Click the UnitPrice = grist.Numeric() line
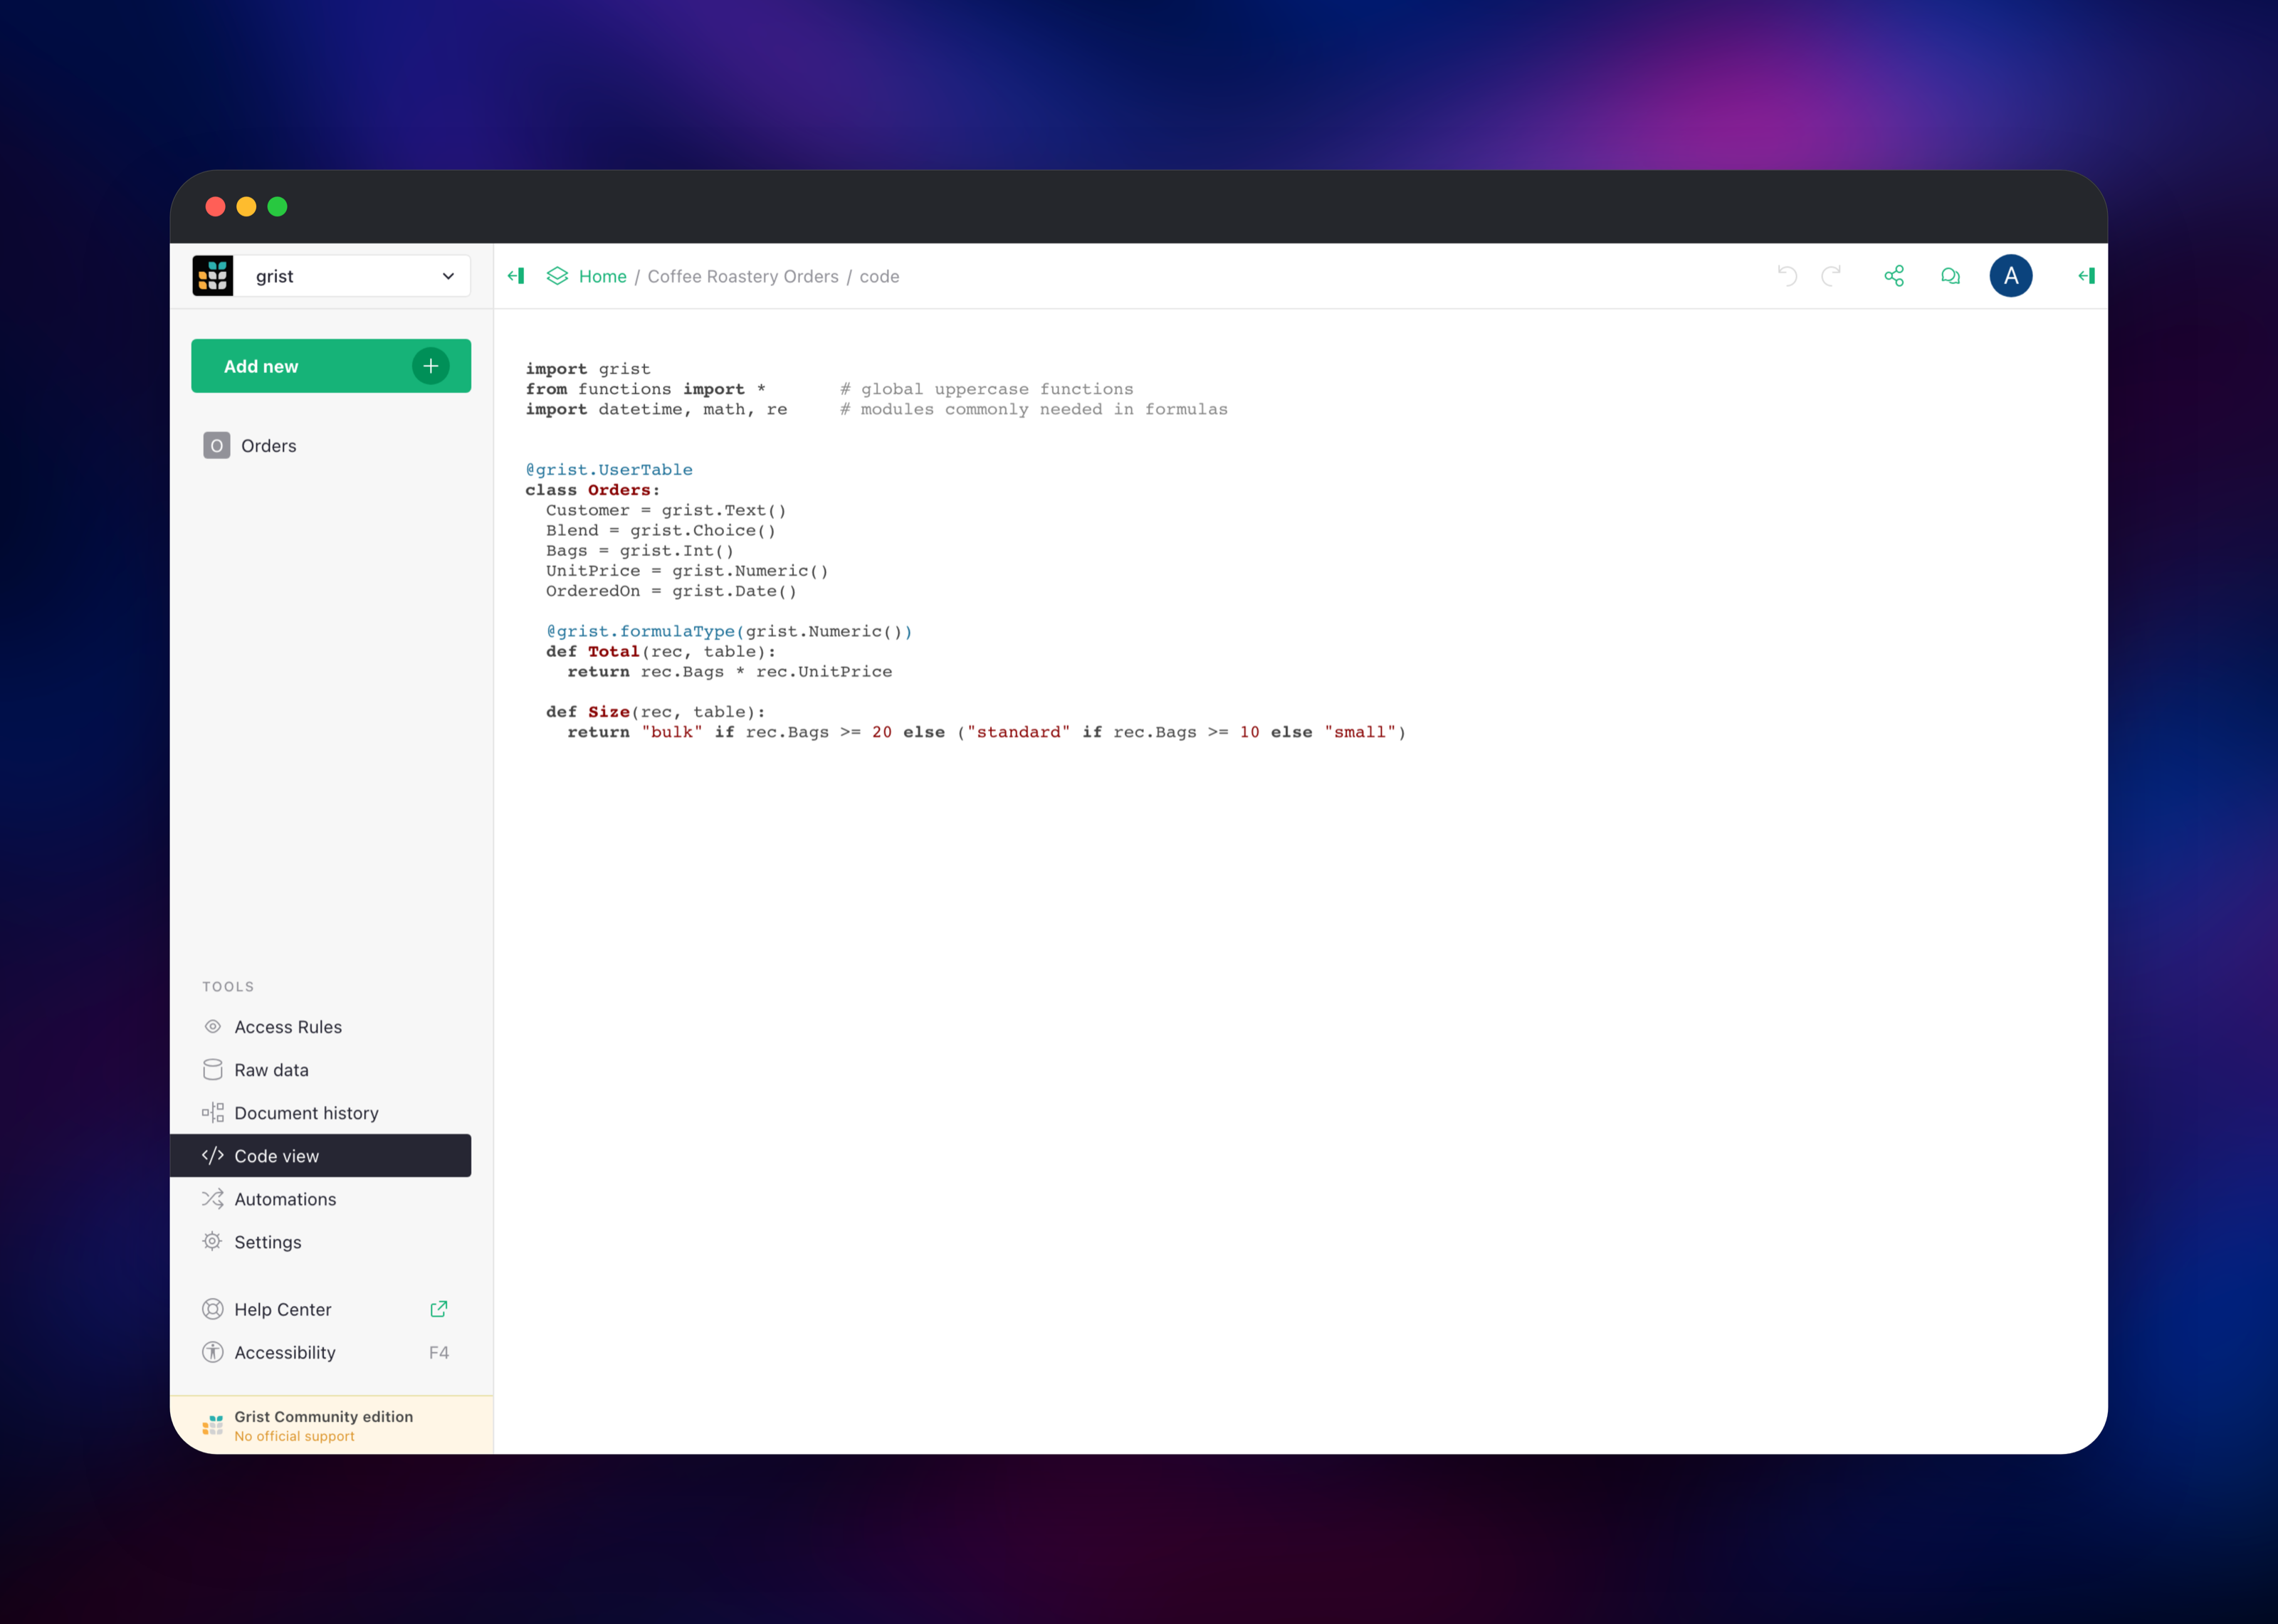Viewport: 2278px width, 1624px height. pyautogui.click(x=687, y=571)
